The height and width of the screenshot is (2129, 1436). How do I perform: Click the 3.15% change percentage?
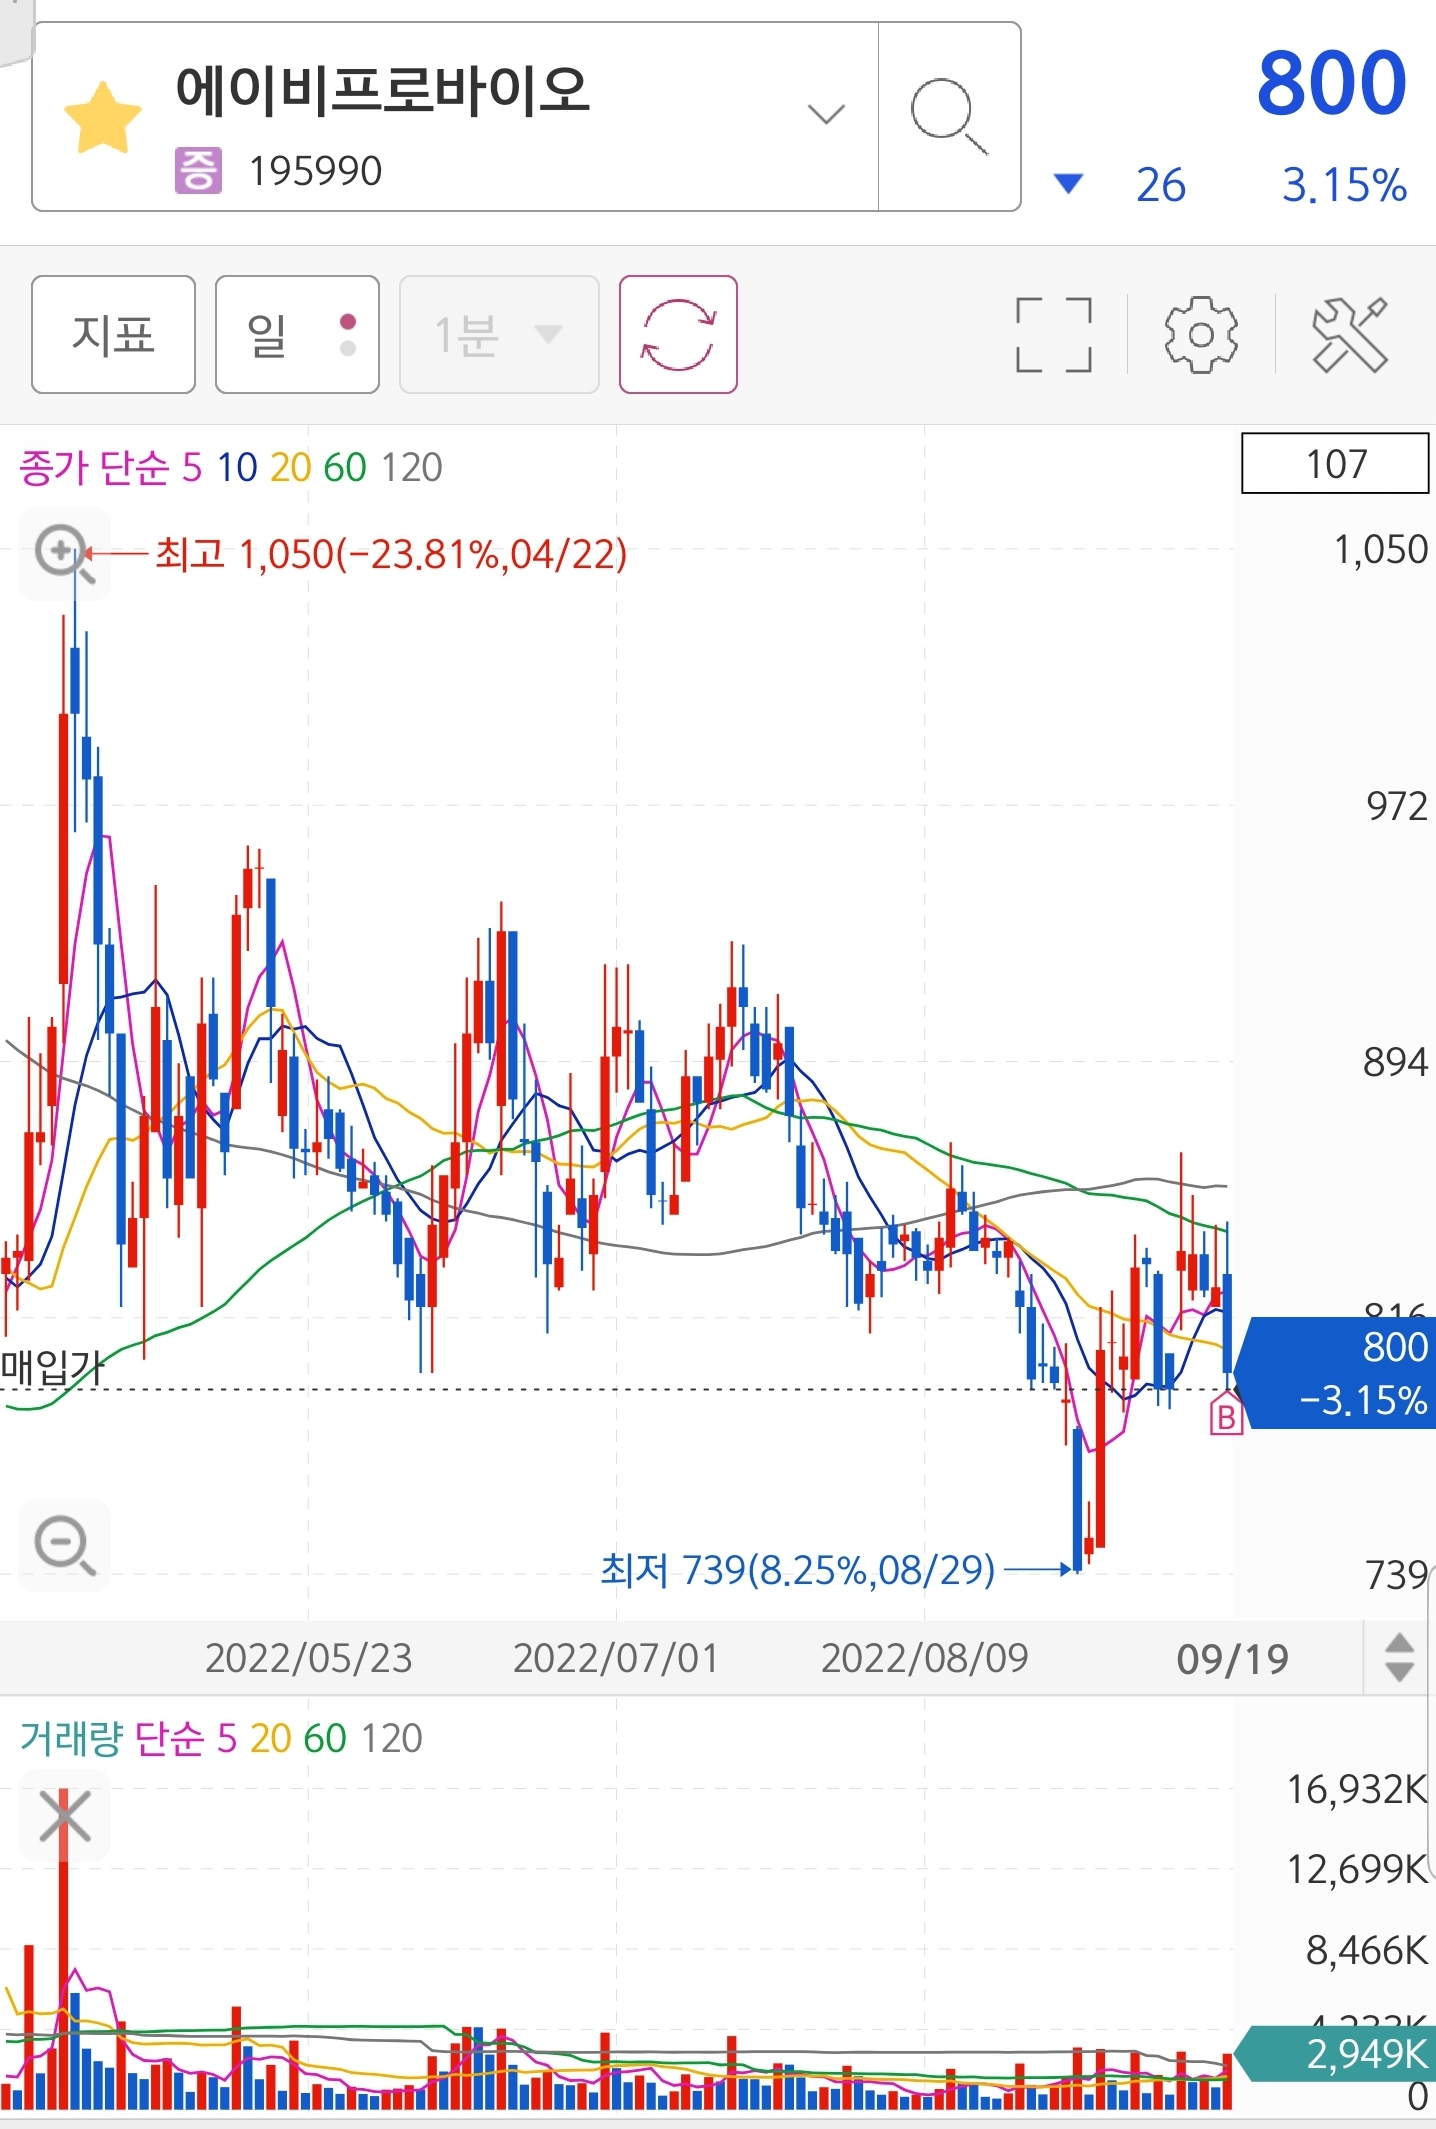(x=1344, y=185)
